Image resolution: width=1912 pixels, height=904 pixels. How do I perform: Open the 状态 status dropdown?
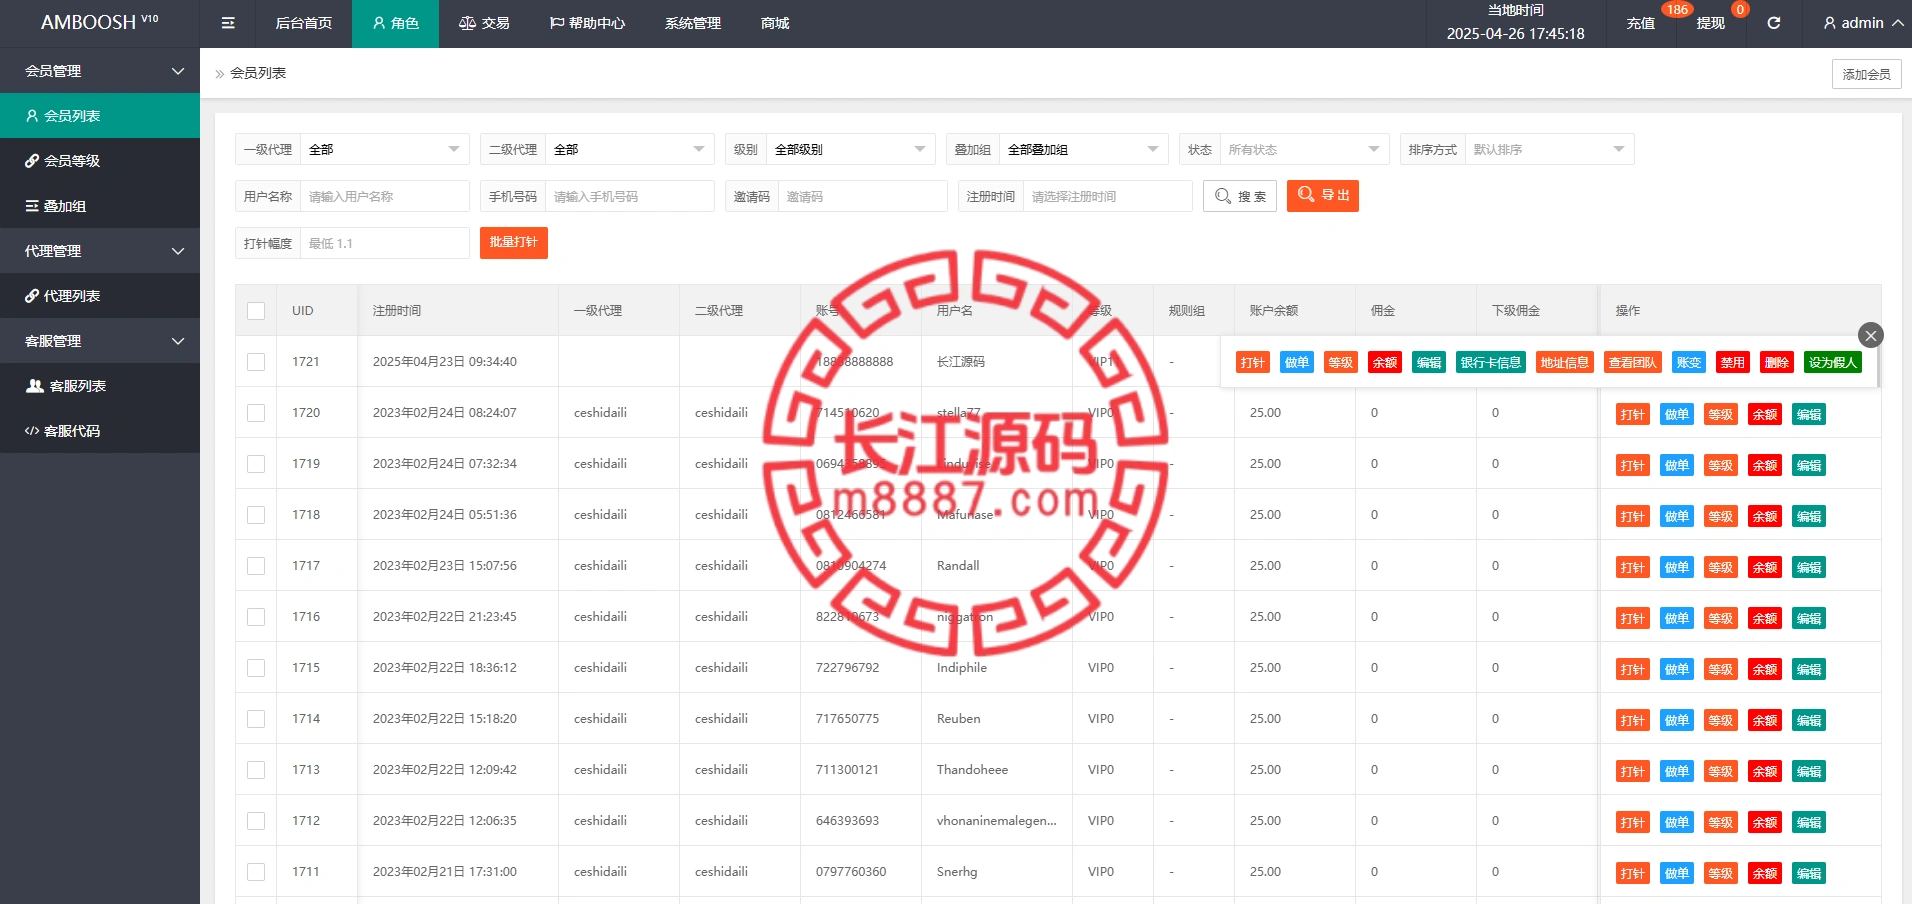pos(1305,149)
